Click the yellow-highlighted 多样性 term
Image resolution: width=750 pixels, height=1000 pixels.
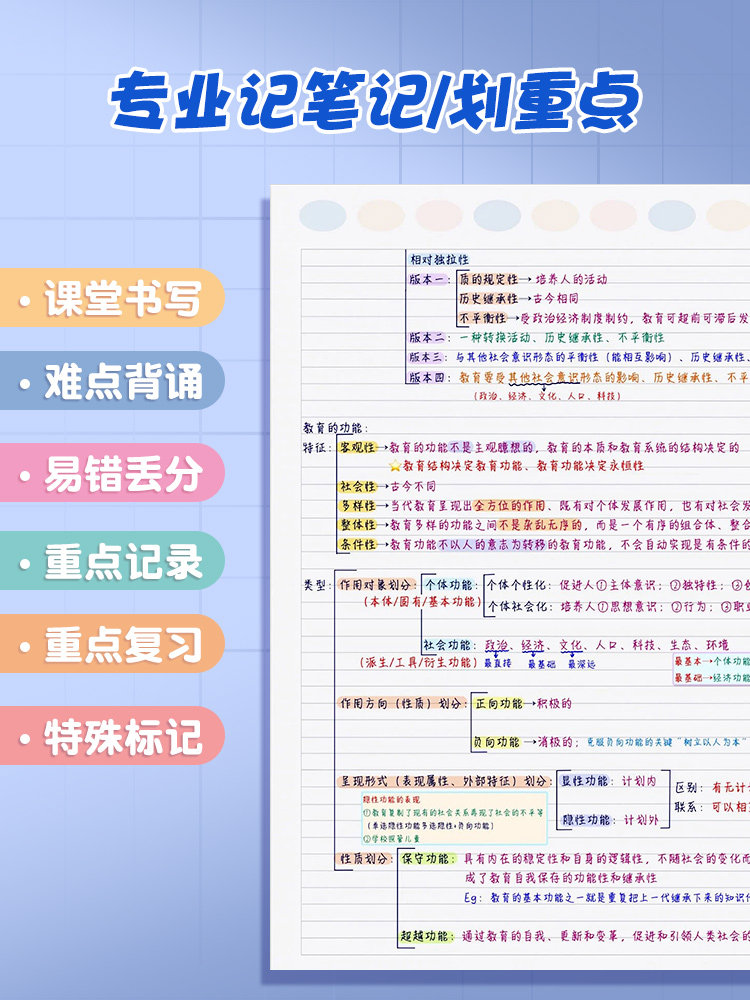click(x=357, y=506)
